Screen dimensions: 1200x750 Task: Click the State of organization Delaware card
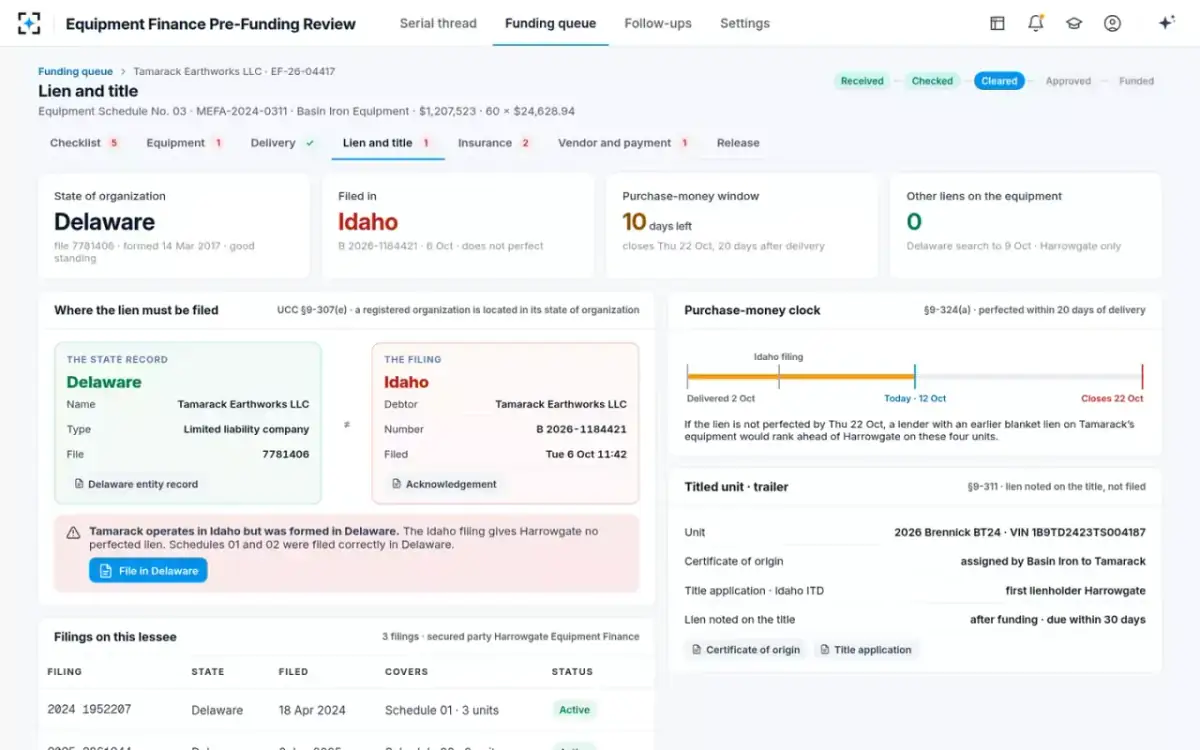point(174,226)
